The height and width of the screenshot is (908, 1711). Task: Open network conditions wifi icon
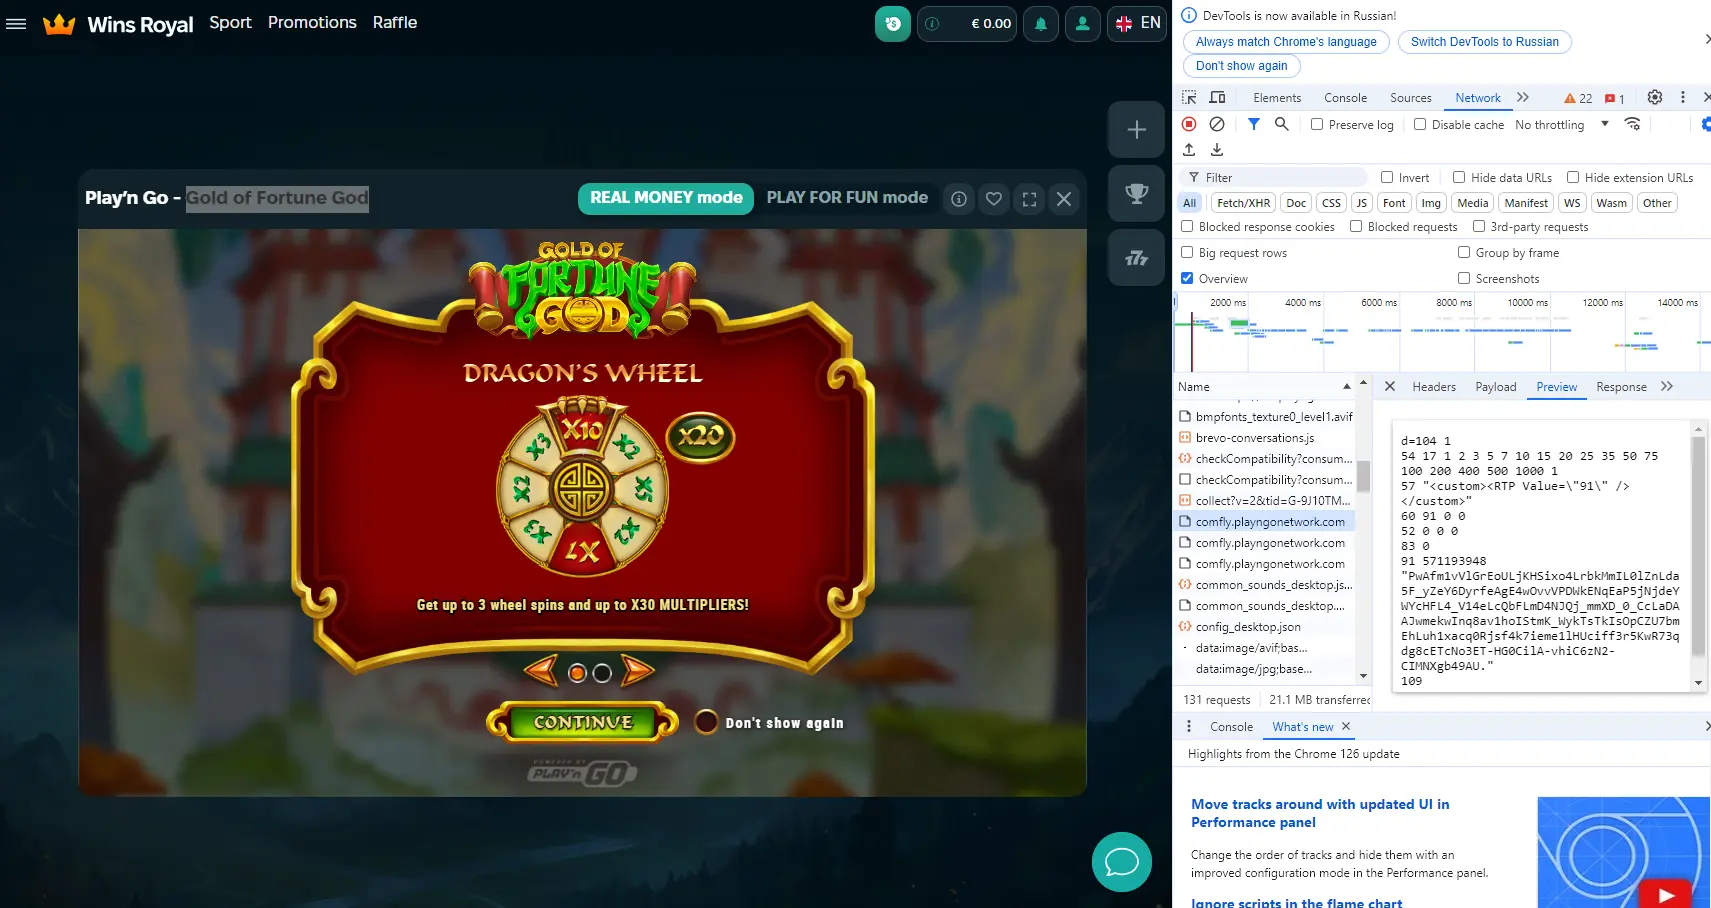point(1632,124)
